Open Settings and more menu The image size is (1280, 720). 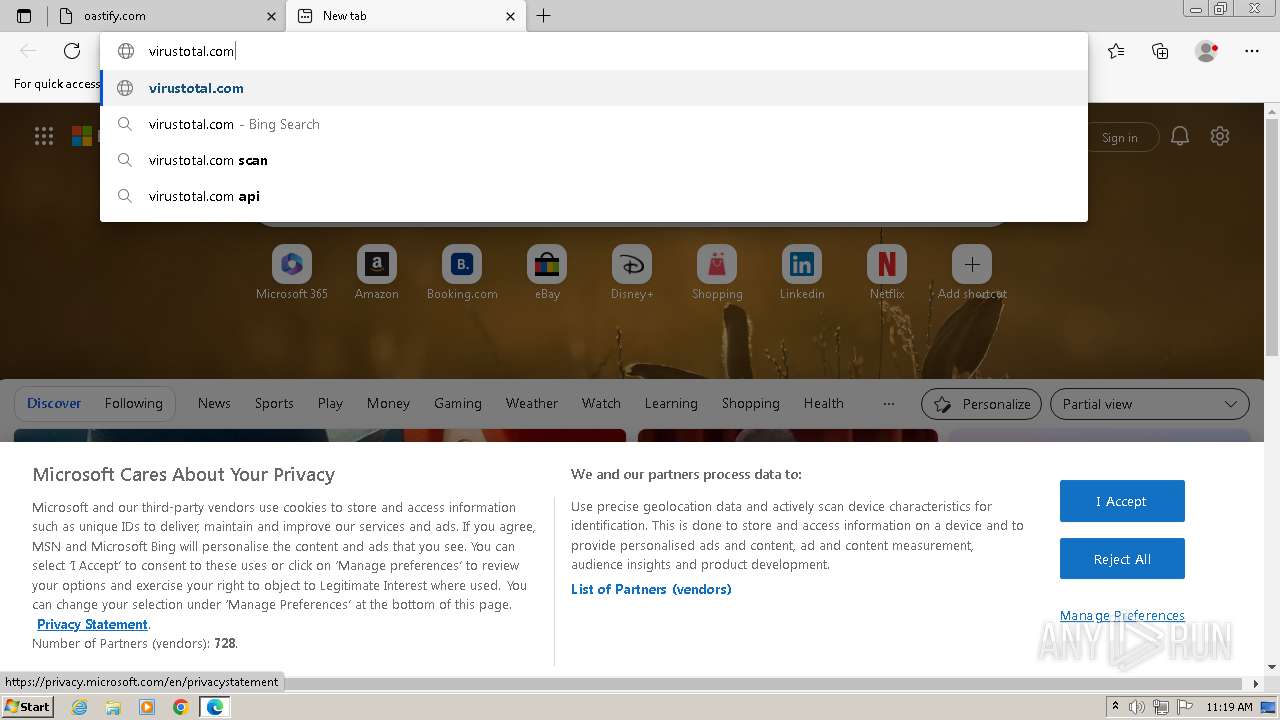coord(1252,51)
